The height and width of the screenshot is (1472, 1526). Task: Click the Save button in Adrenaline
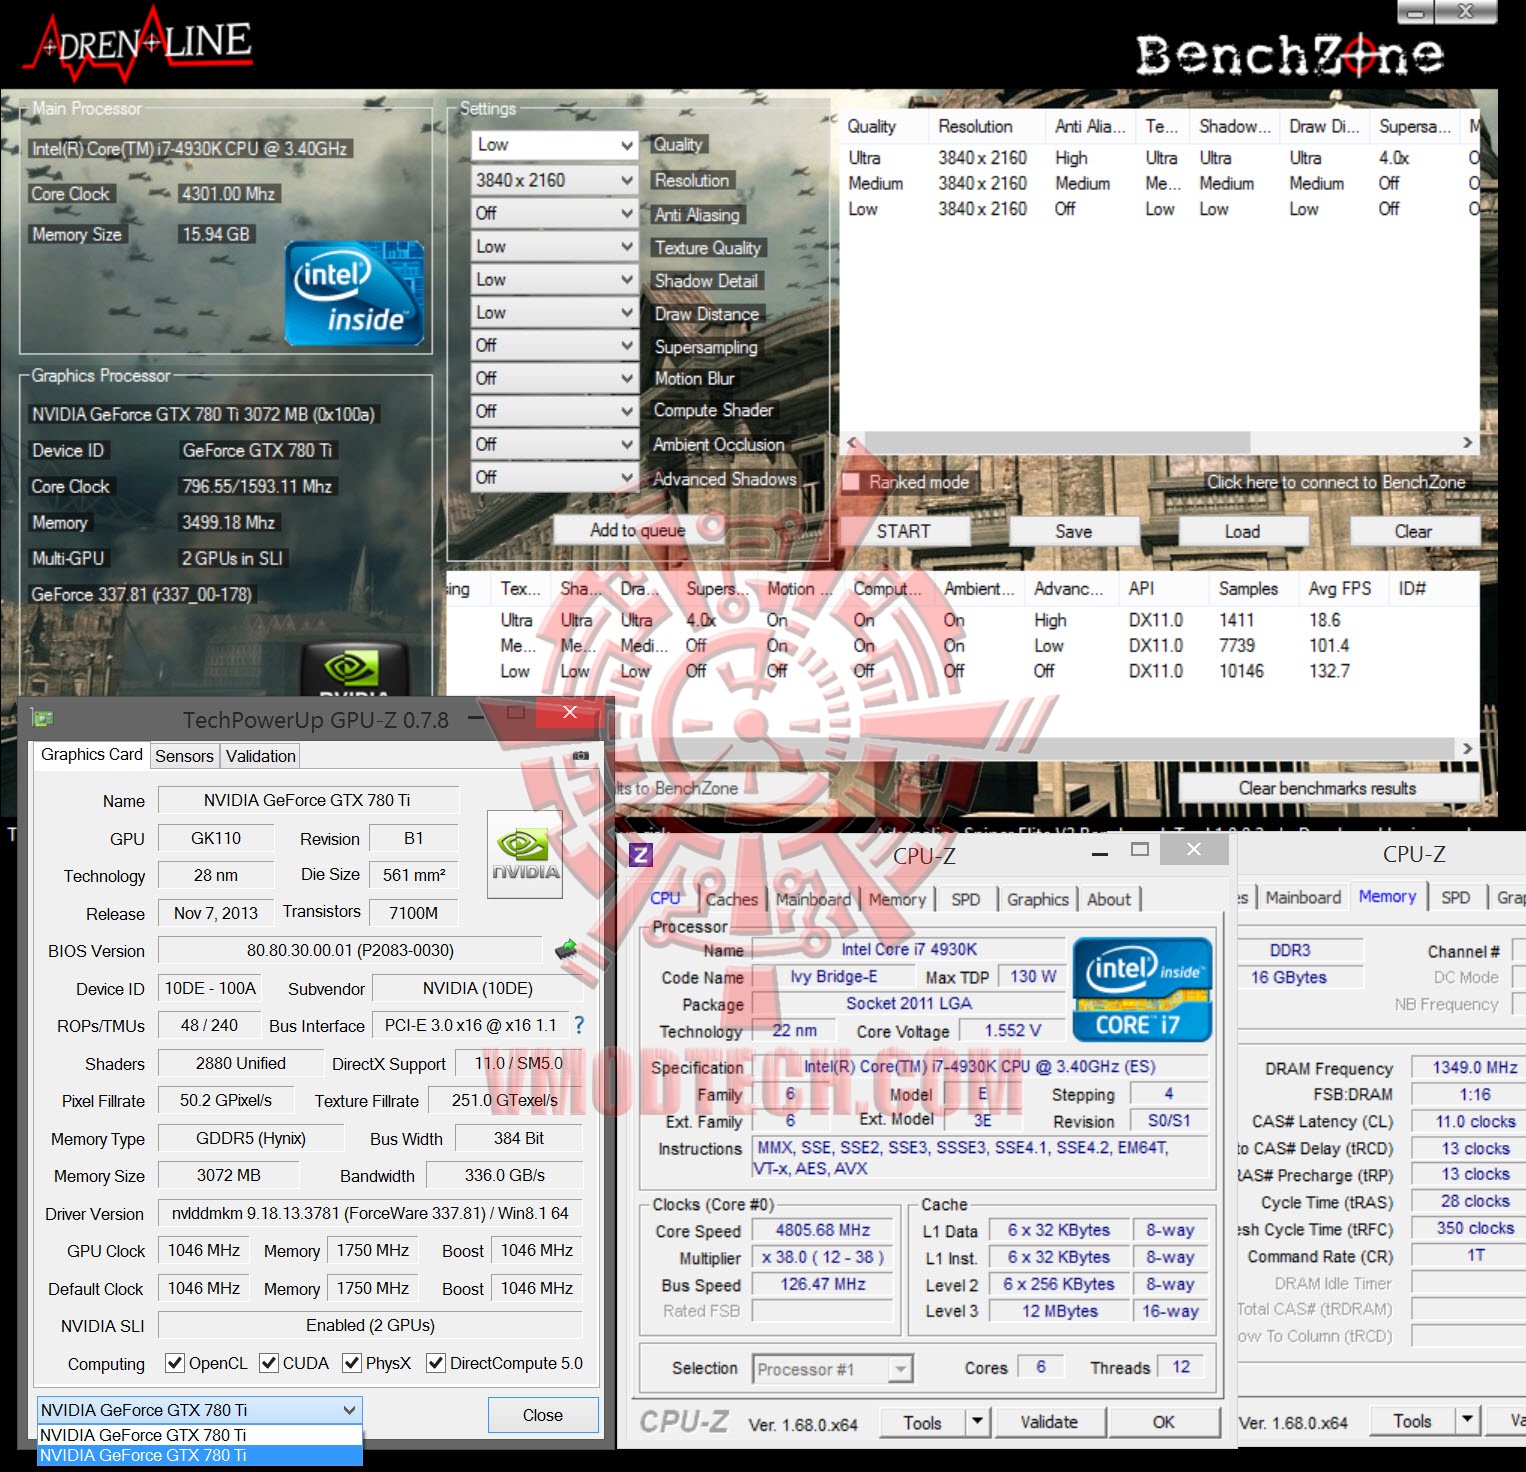point(1073,531)
